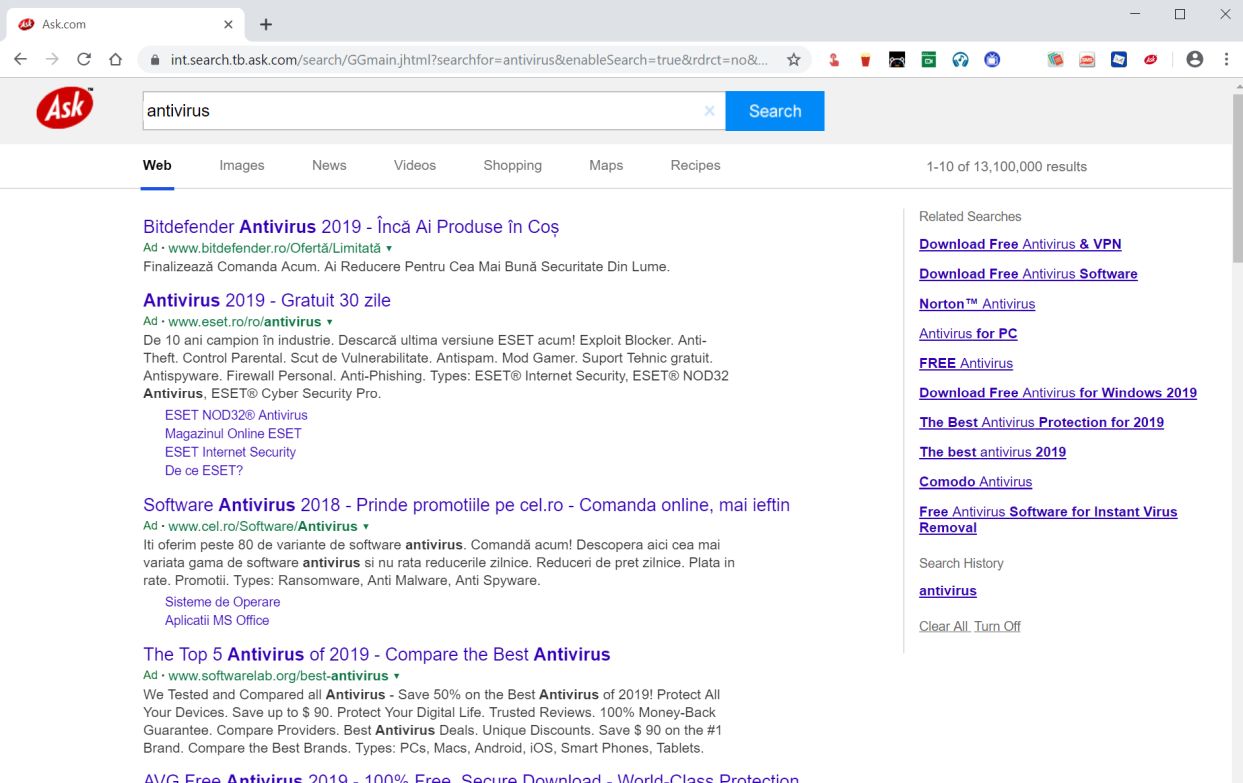Bookmark this page with the star icon
This screenshot has height=783, width=1243.
click(x=793, y=60)
